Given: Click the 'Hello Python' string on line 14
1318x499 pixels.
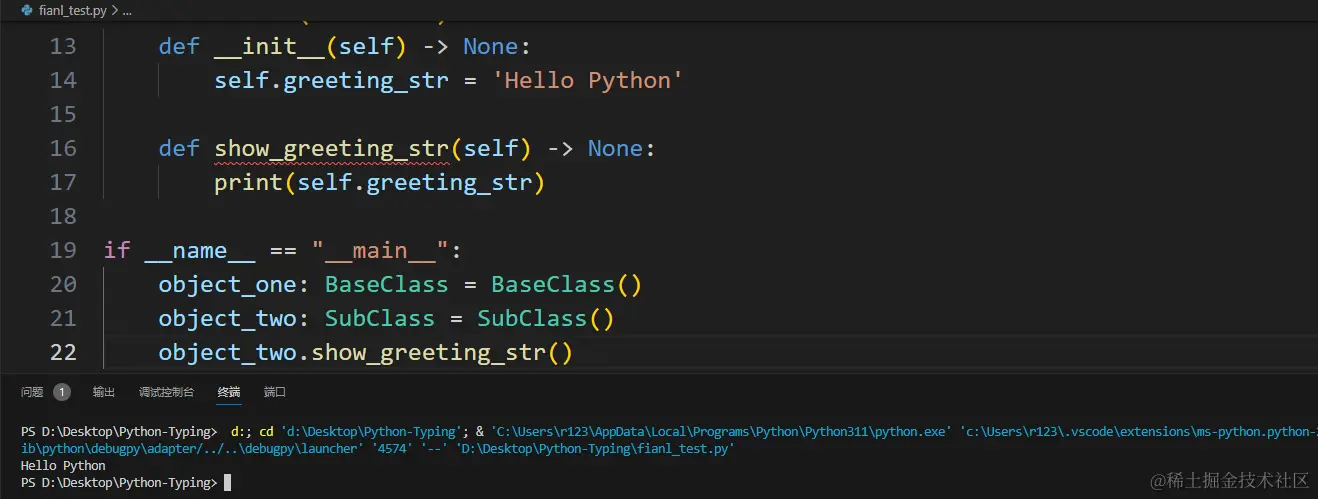Looking at the screenshot, I should pyautogui.click(x=587, y=80).
